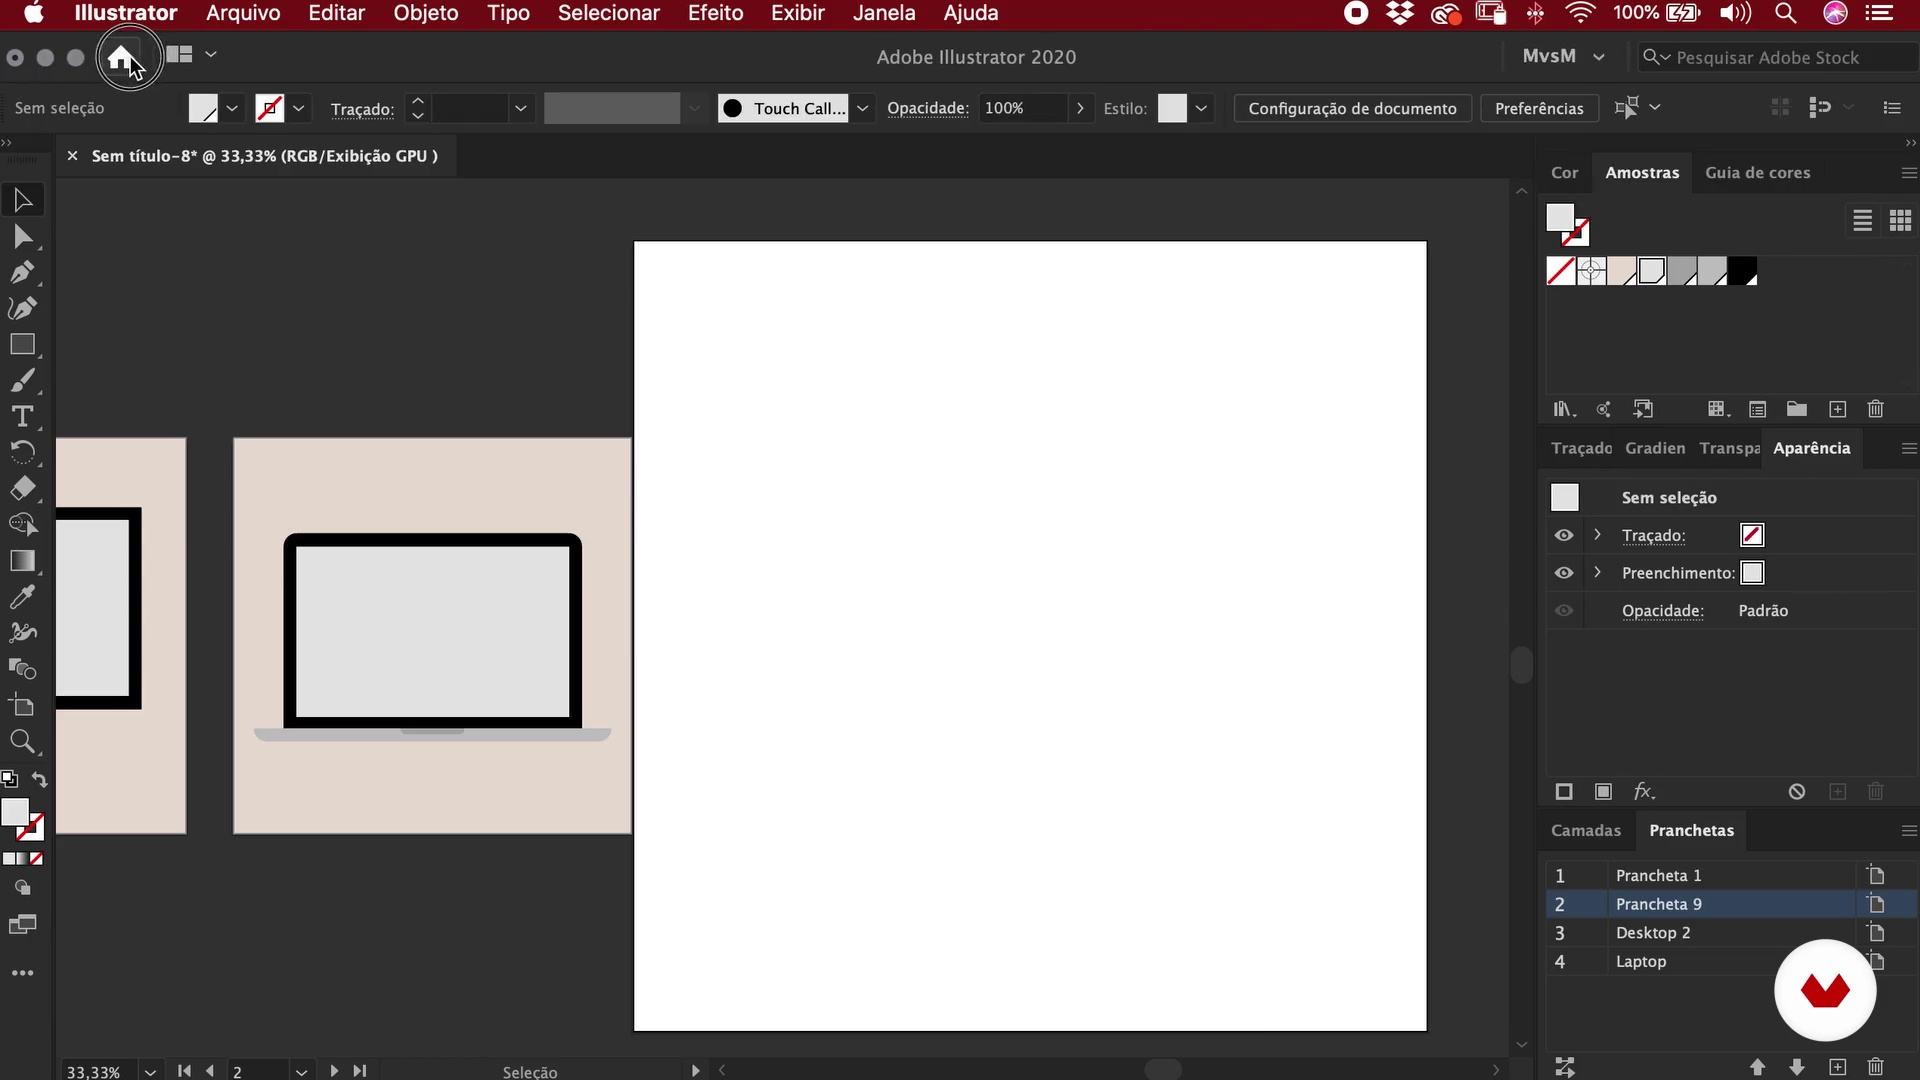Select the Gradient tool
This screenshot has width=1920, height=1080.
tap(22, 561)
